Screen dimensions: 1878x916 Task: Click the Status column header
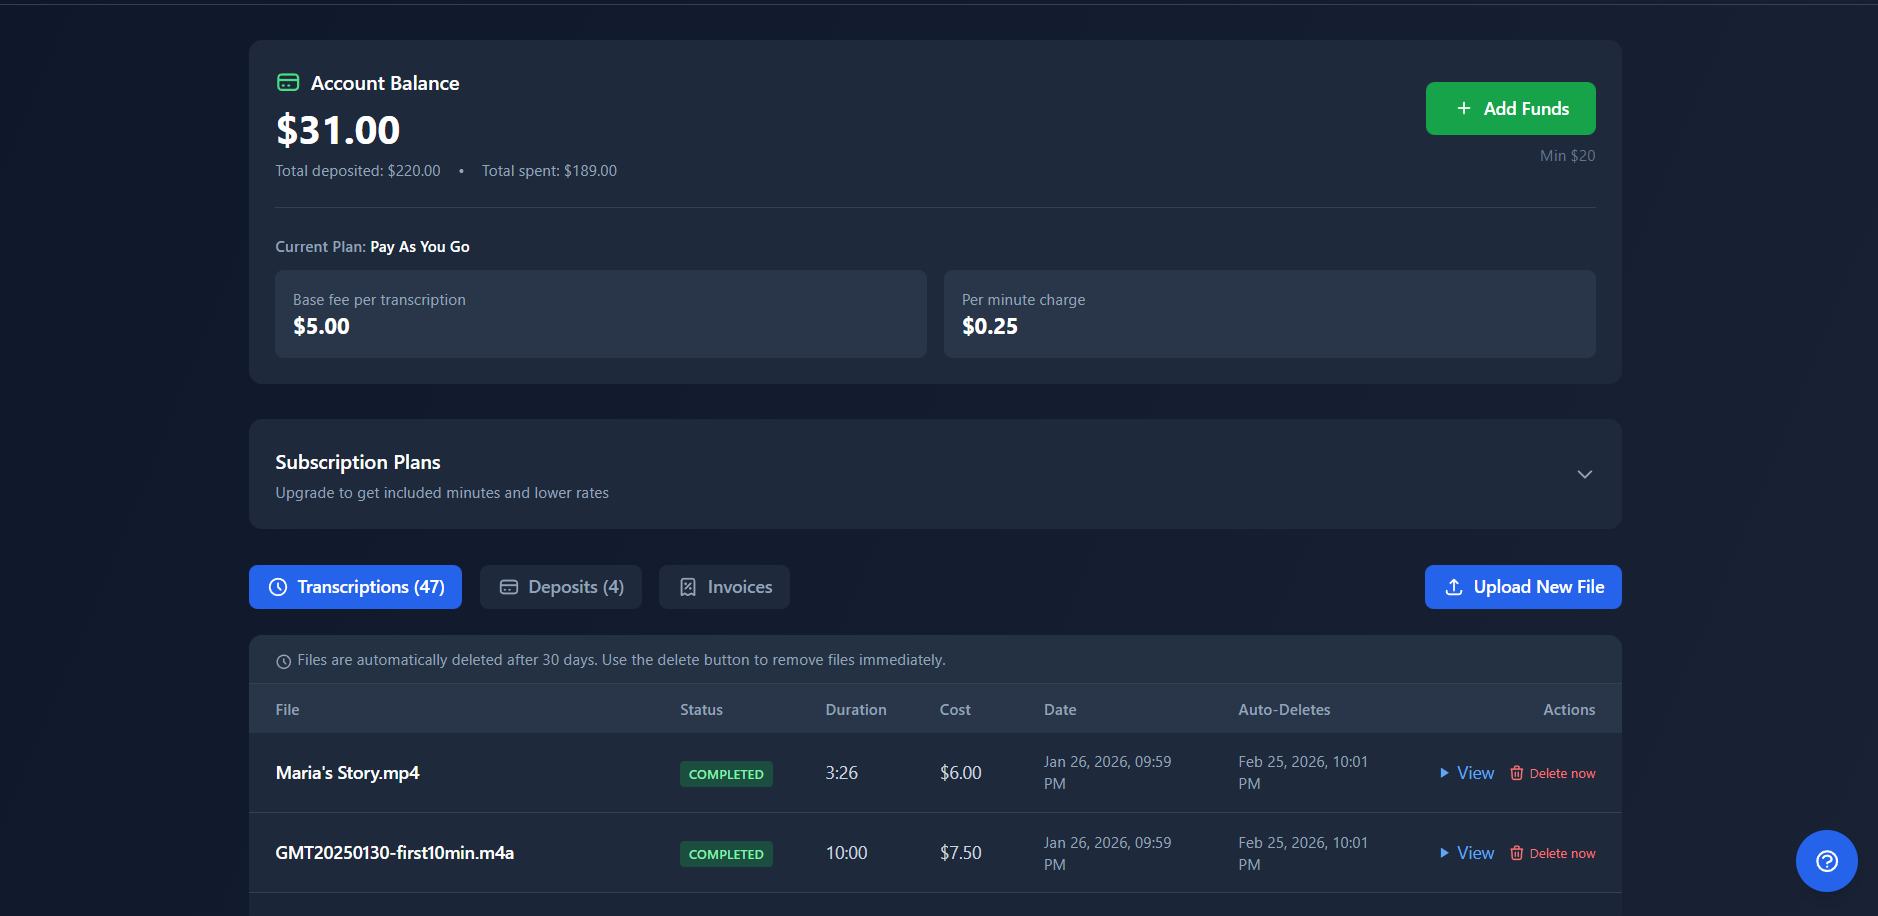pos(701,710)
